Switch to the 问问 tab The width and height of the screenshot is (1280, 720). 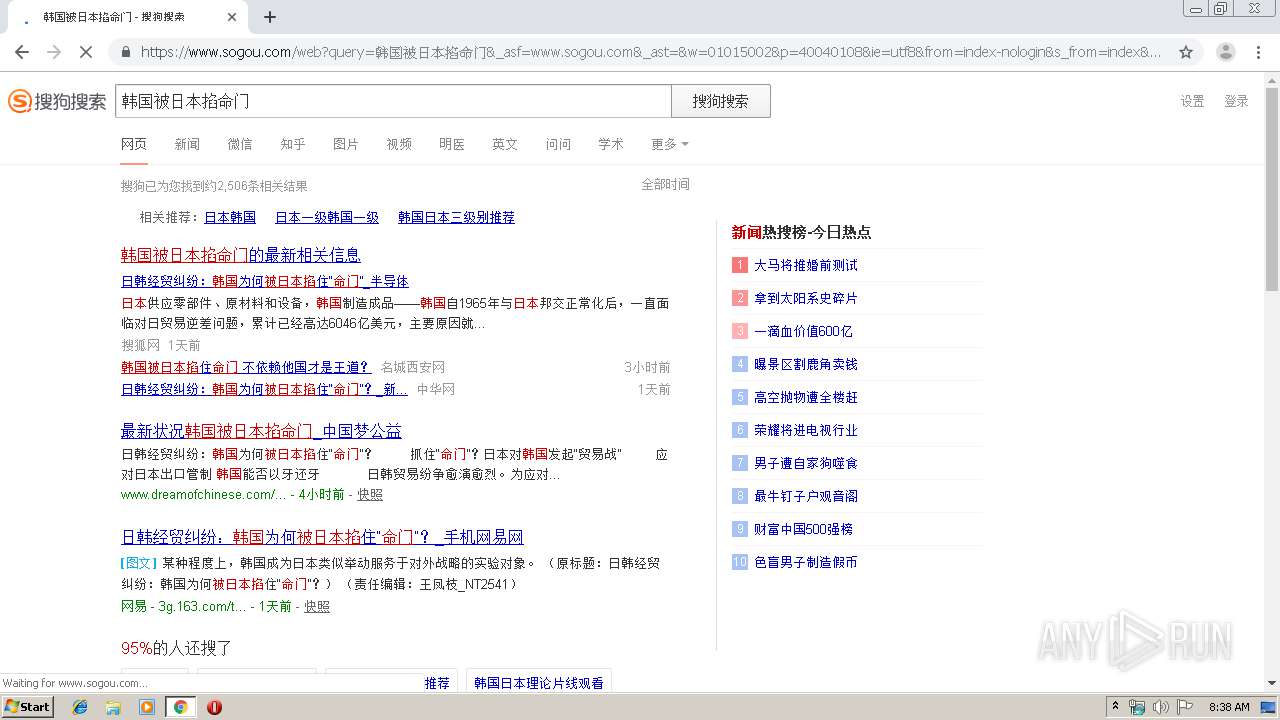pyautogui.click(x=558, y=144)
